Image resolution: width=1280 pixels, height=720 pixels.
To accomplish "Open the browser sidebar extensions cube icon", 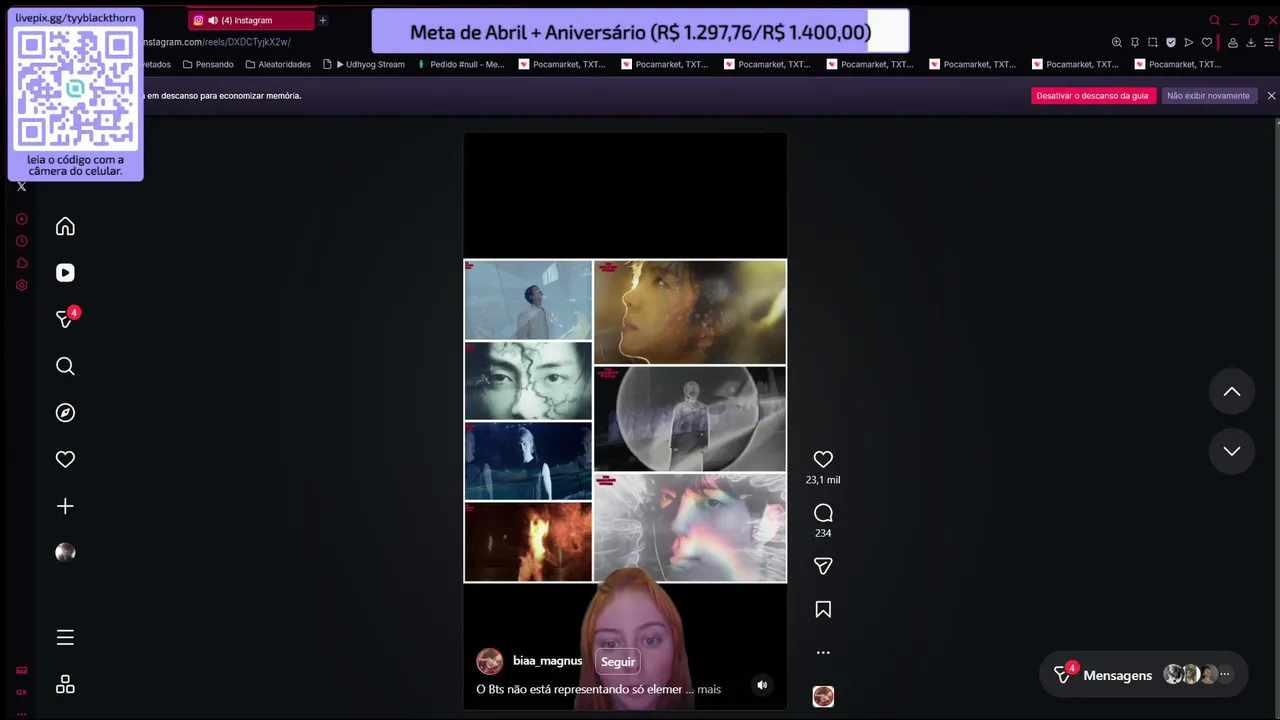I will click(21, 263).
